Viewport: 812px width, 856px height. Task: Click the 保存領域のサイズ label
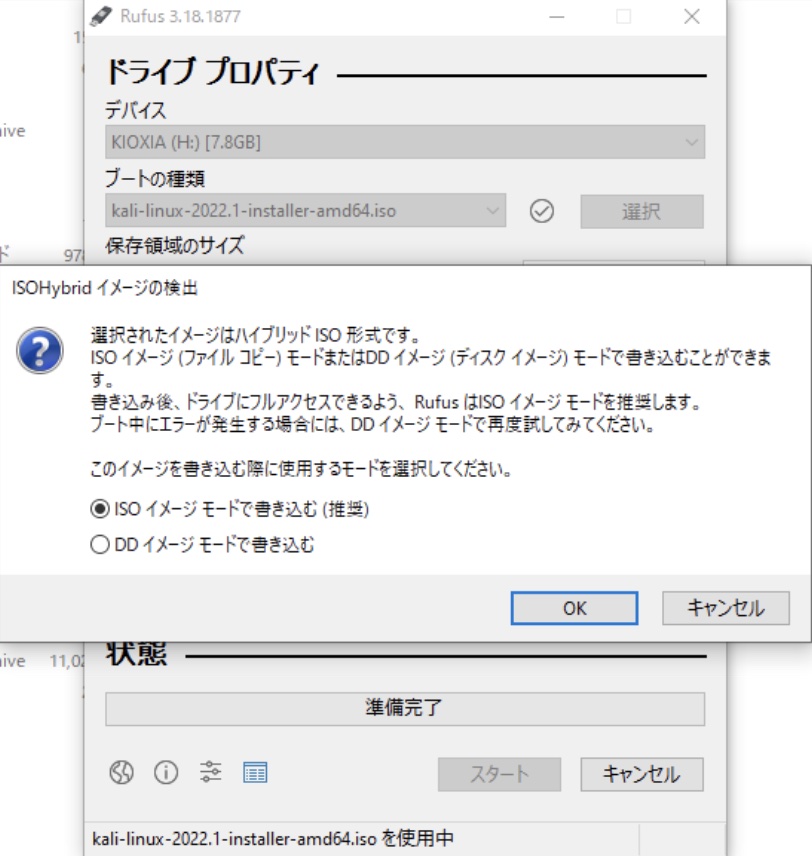175,246
